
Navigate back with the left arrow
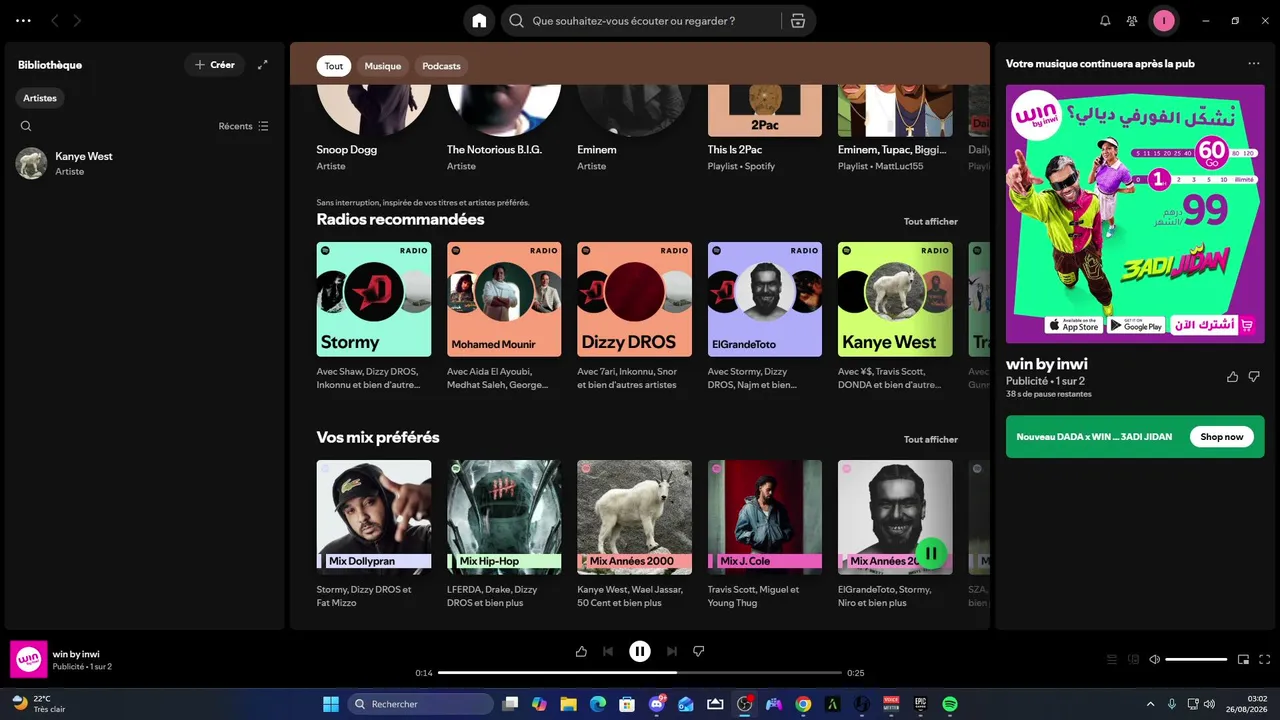[x=55, y=21]
